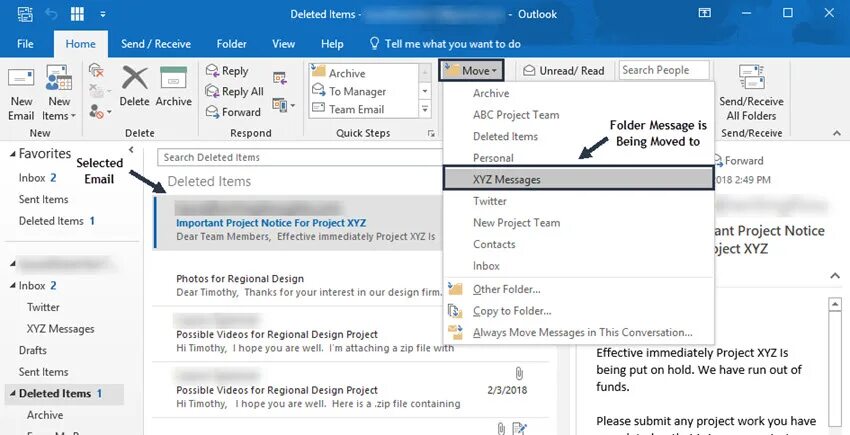Select the Archive quick step
The width and height of the screenshot is (850, 435).
[364, 73]
